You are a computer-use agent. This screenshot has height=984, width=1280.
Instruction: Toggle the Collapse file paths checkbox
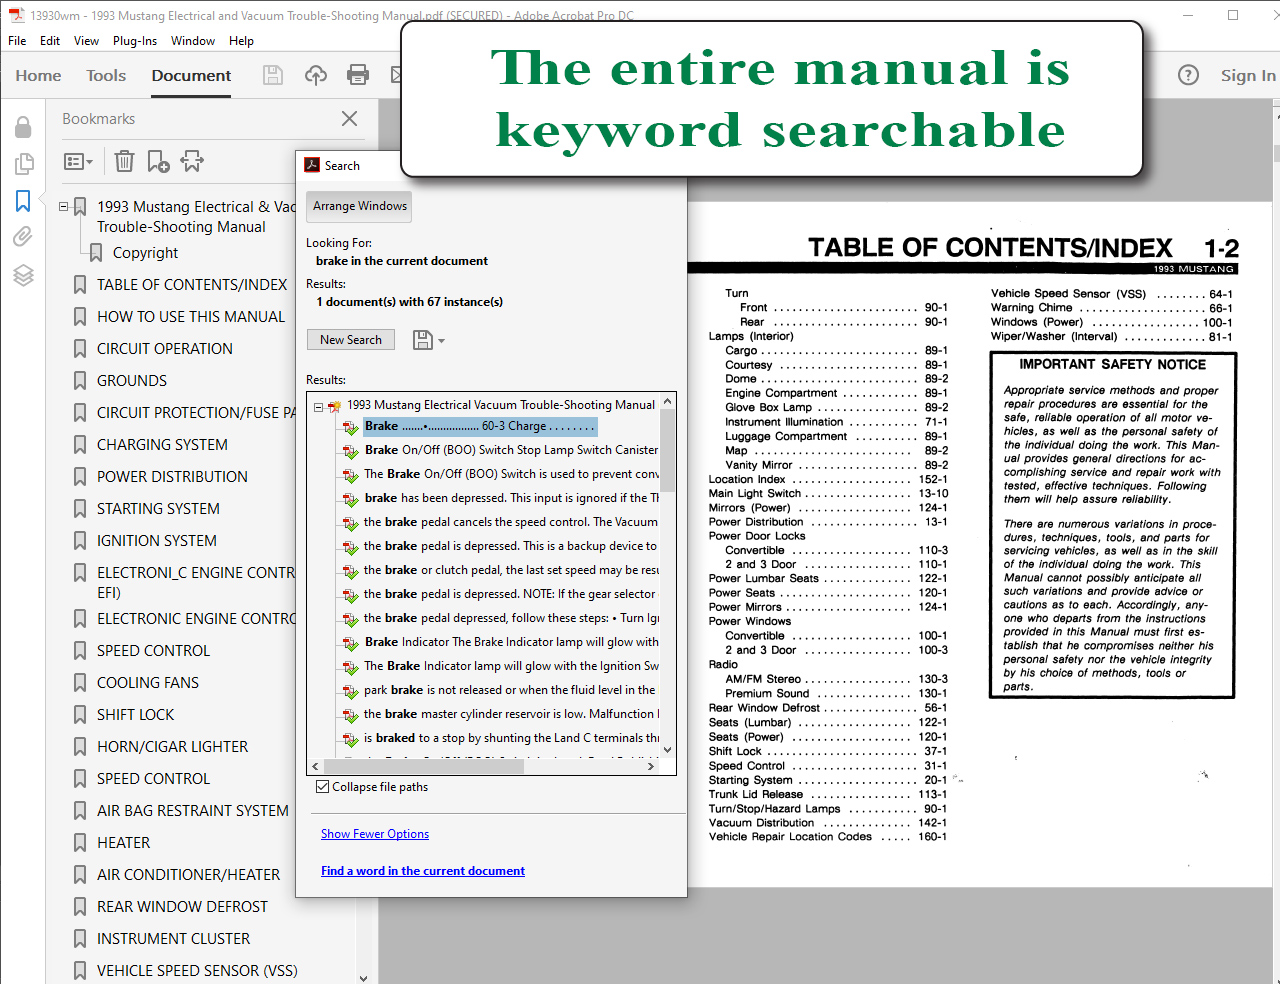322,787
